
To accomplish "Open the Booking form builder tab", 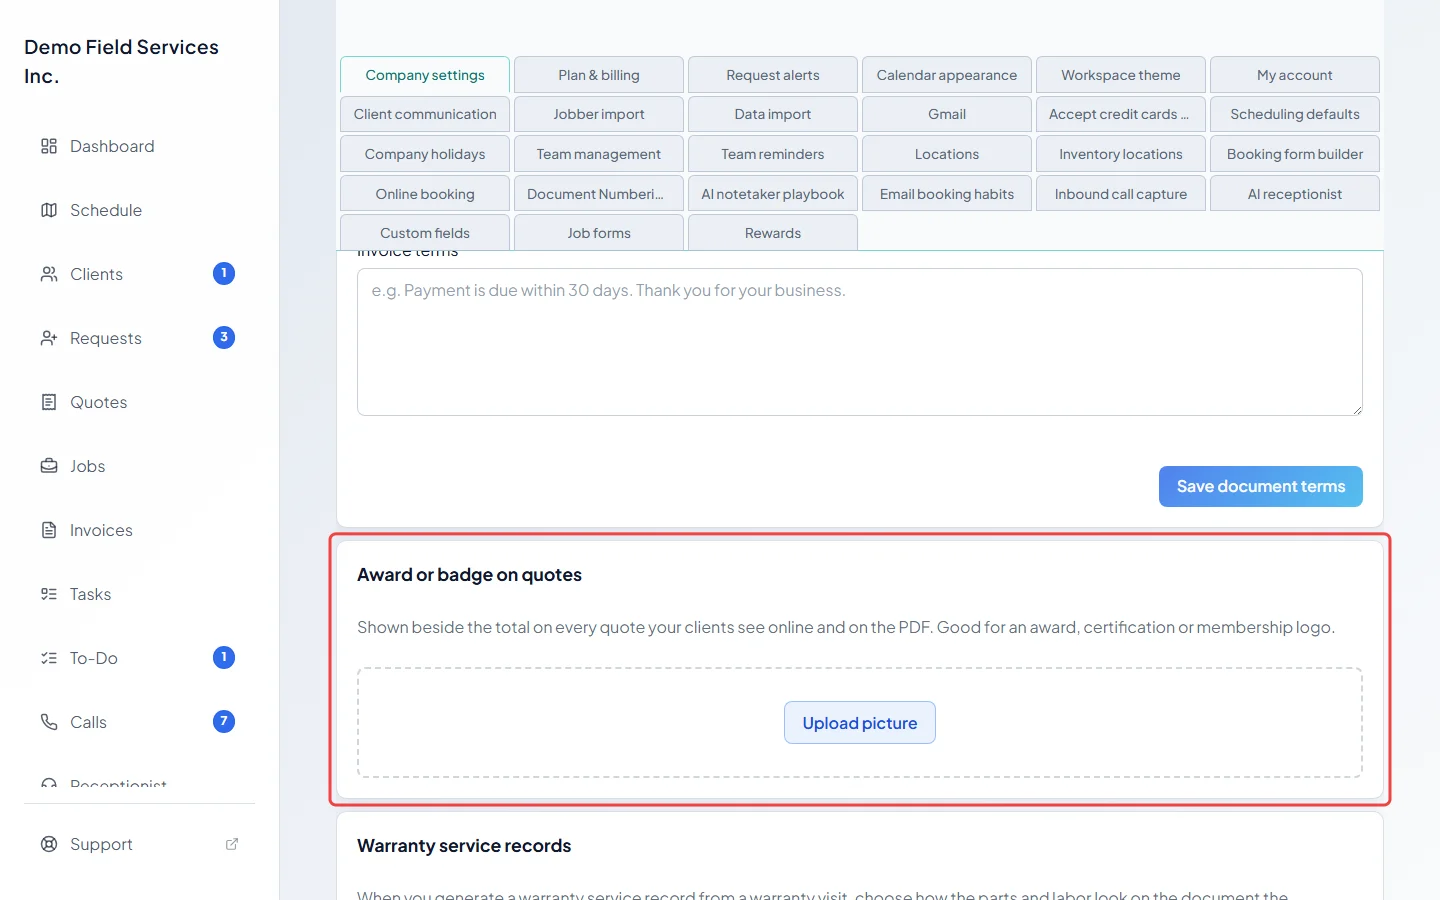I will click(x=1295, y=154).
